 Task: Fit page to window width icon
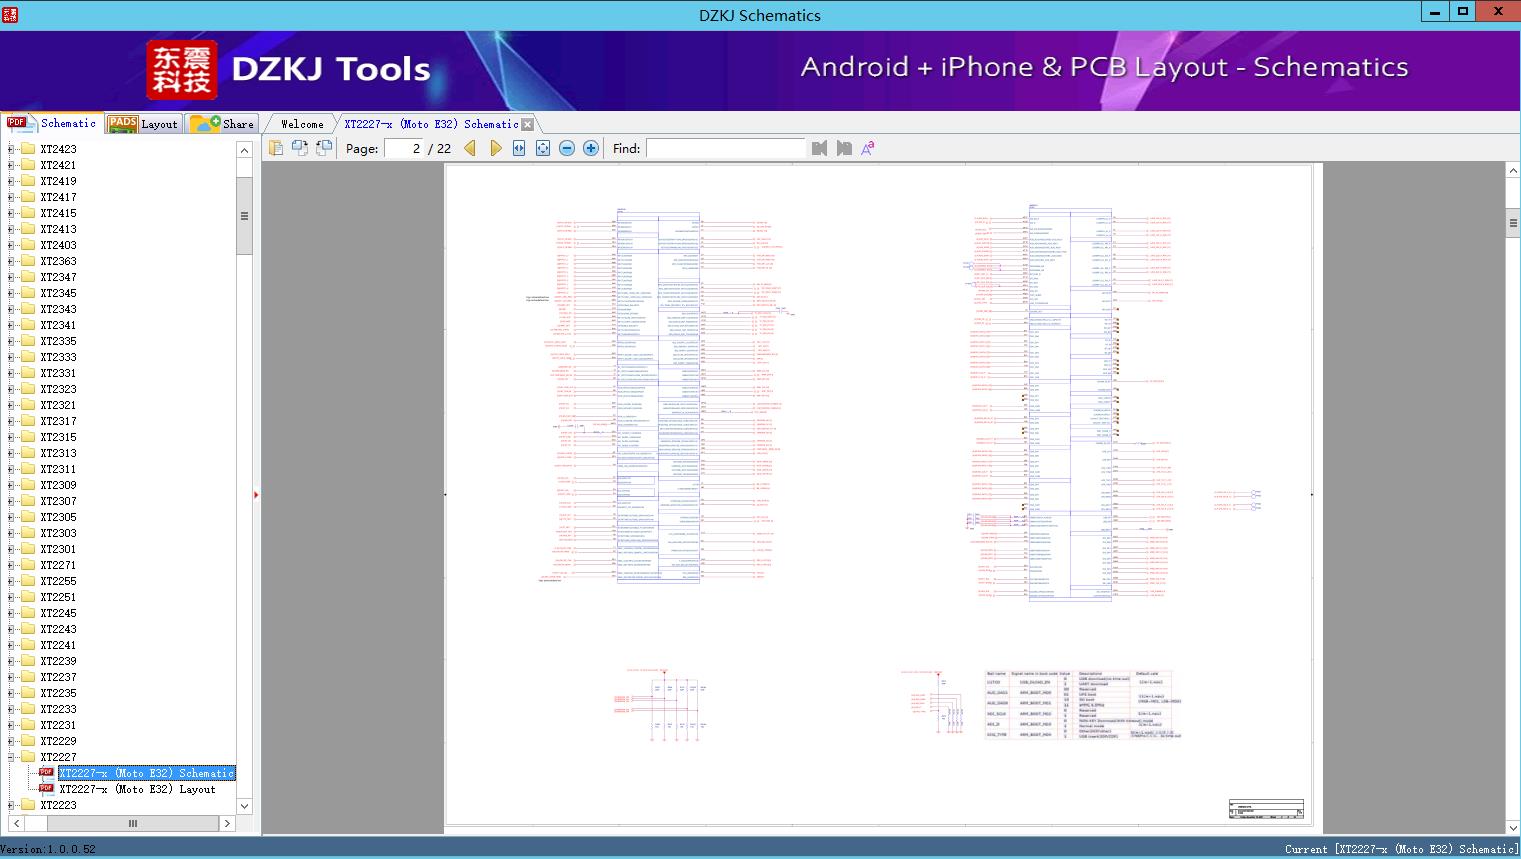tap(519, 148)
